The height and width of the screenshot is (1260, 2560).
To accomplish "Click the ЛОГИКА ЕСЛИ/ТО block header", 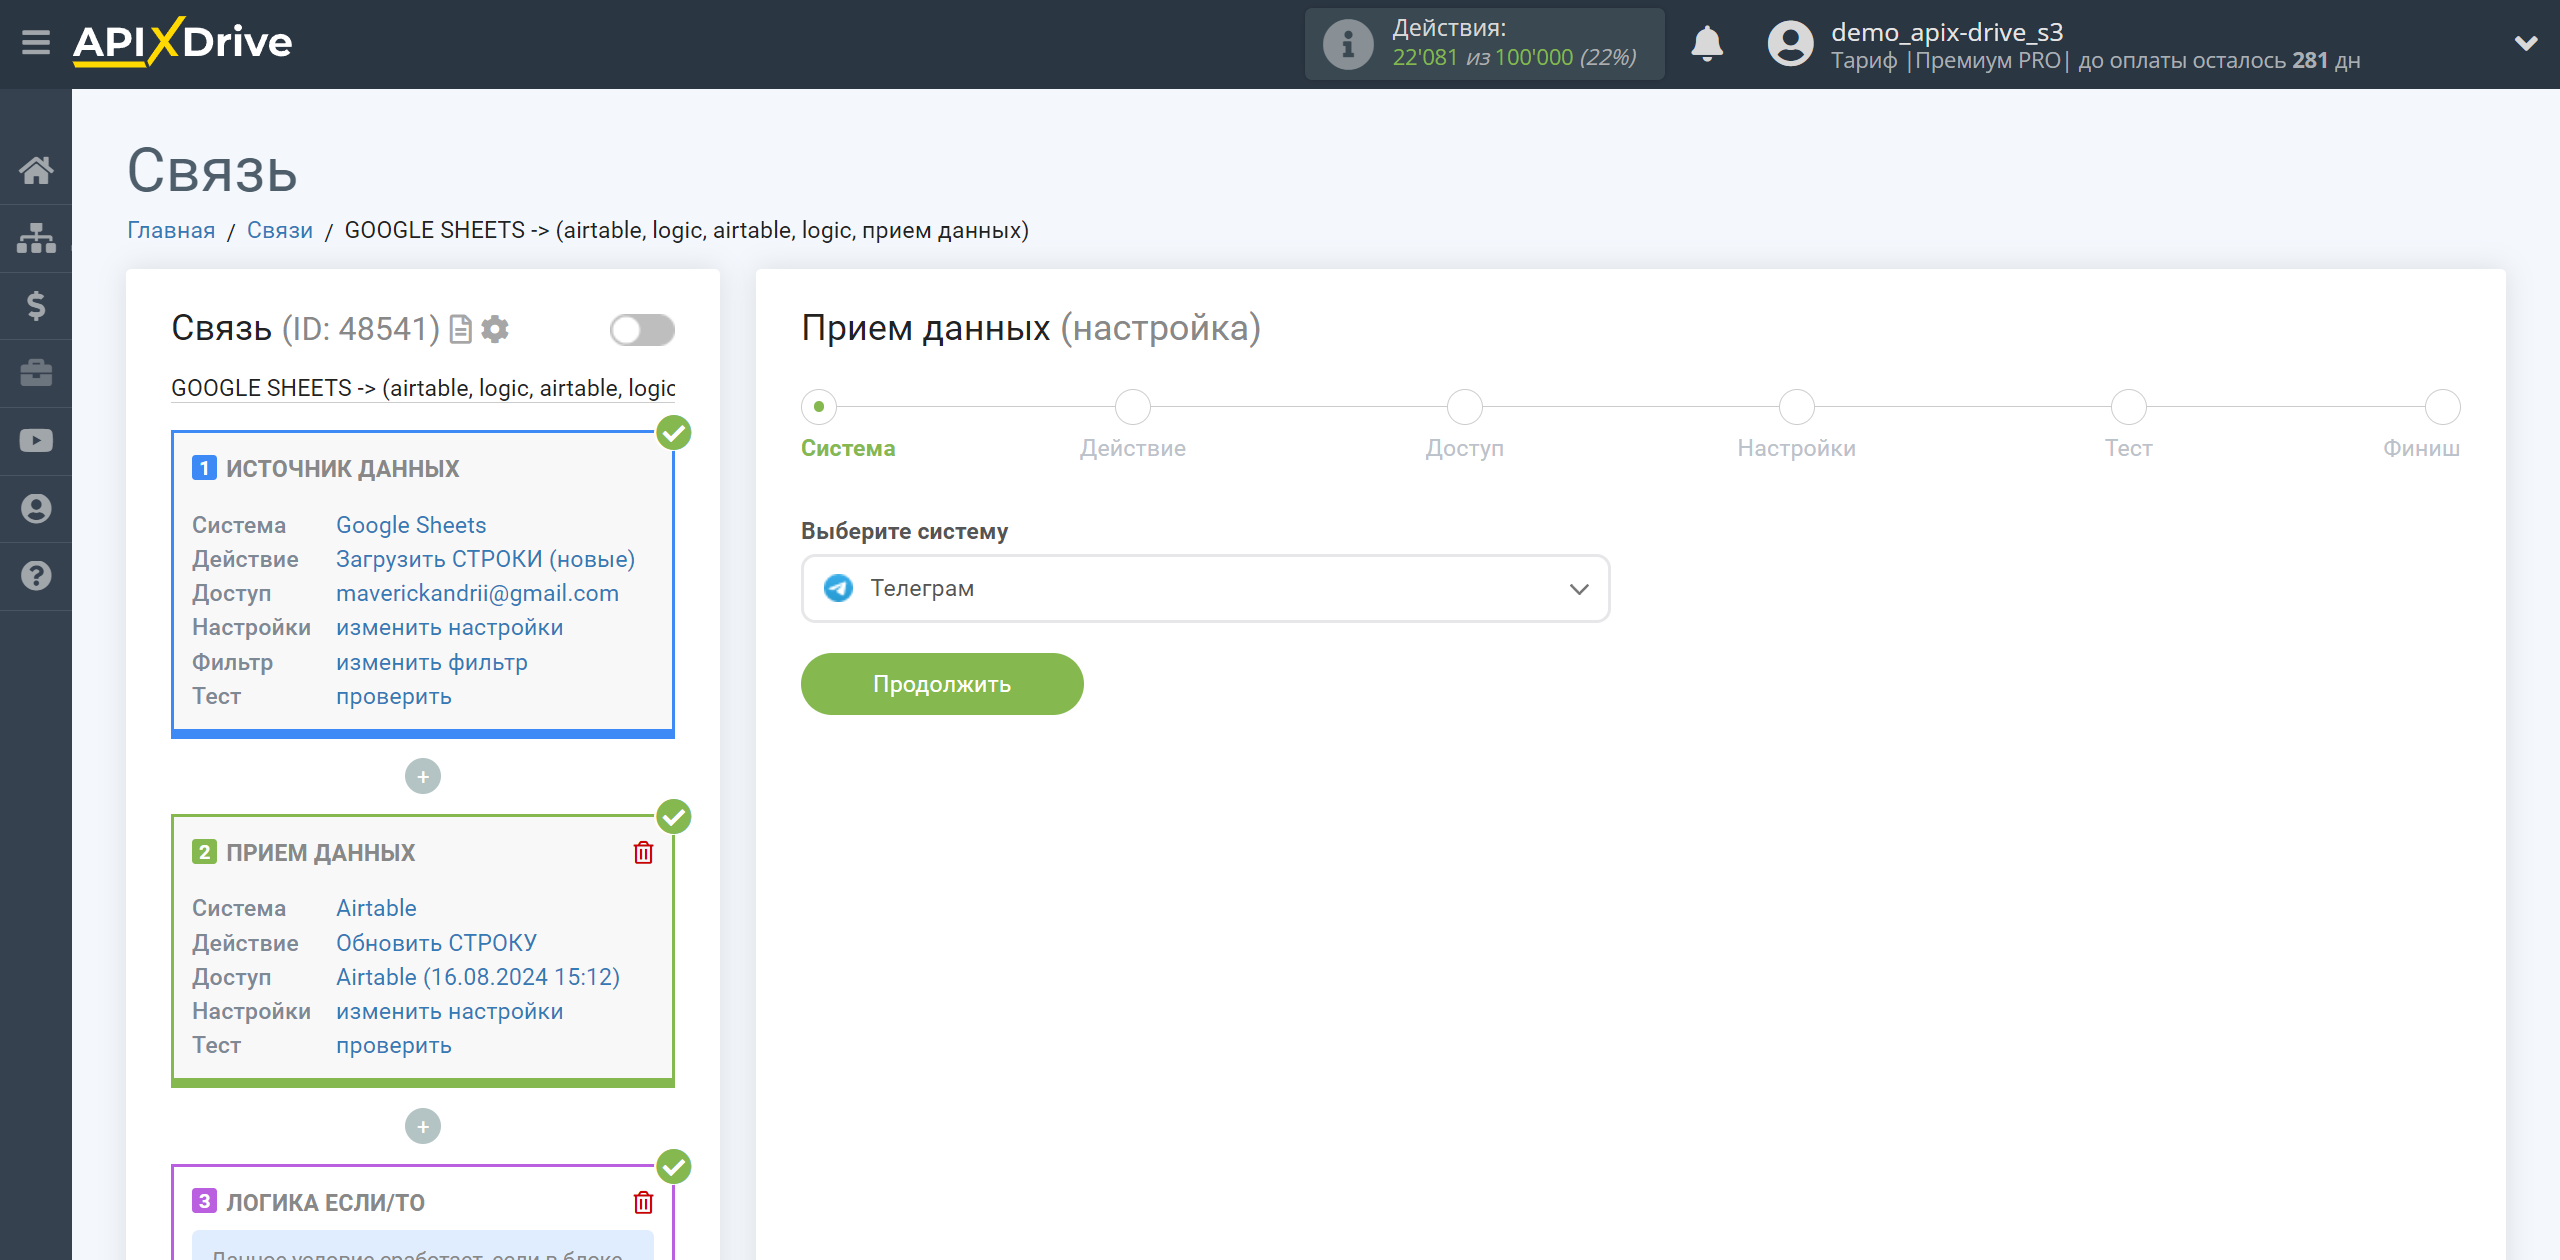I will (325, 1202).
